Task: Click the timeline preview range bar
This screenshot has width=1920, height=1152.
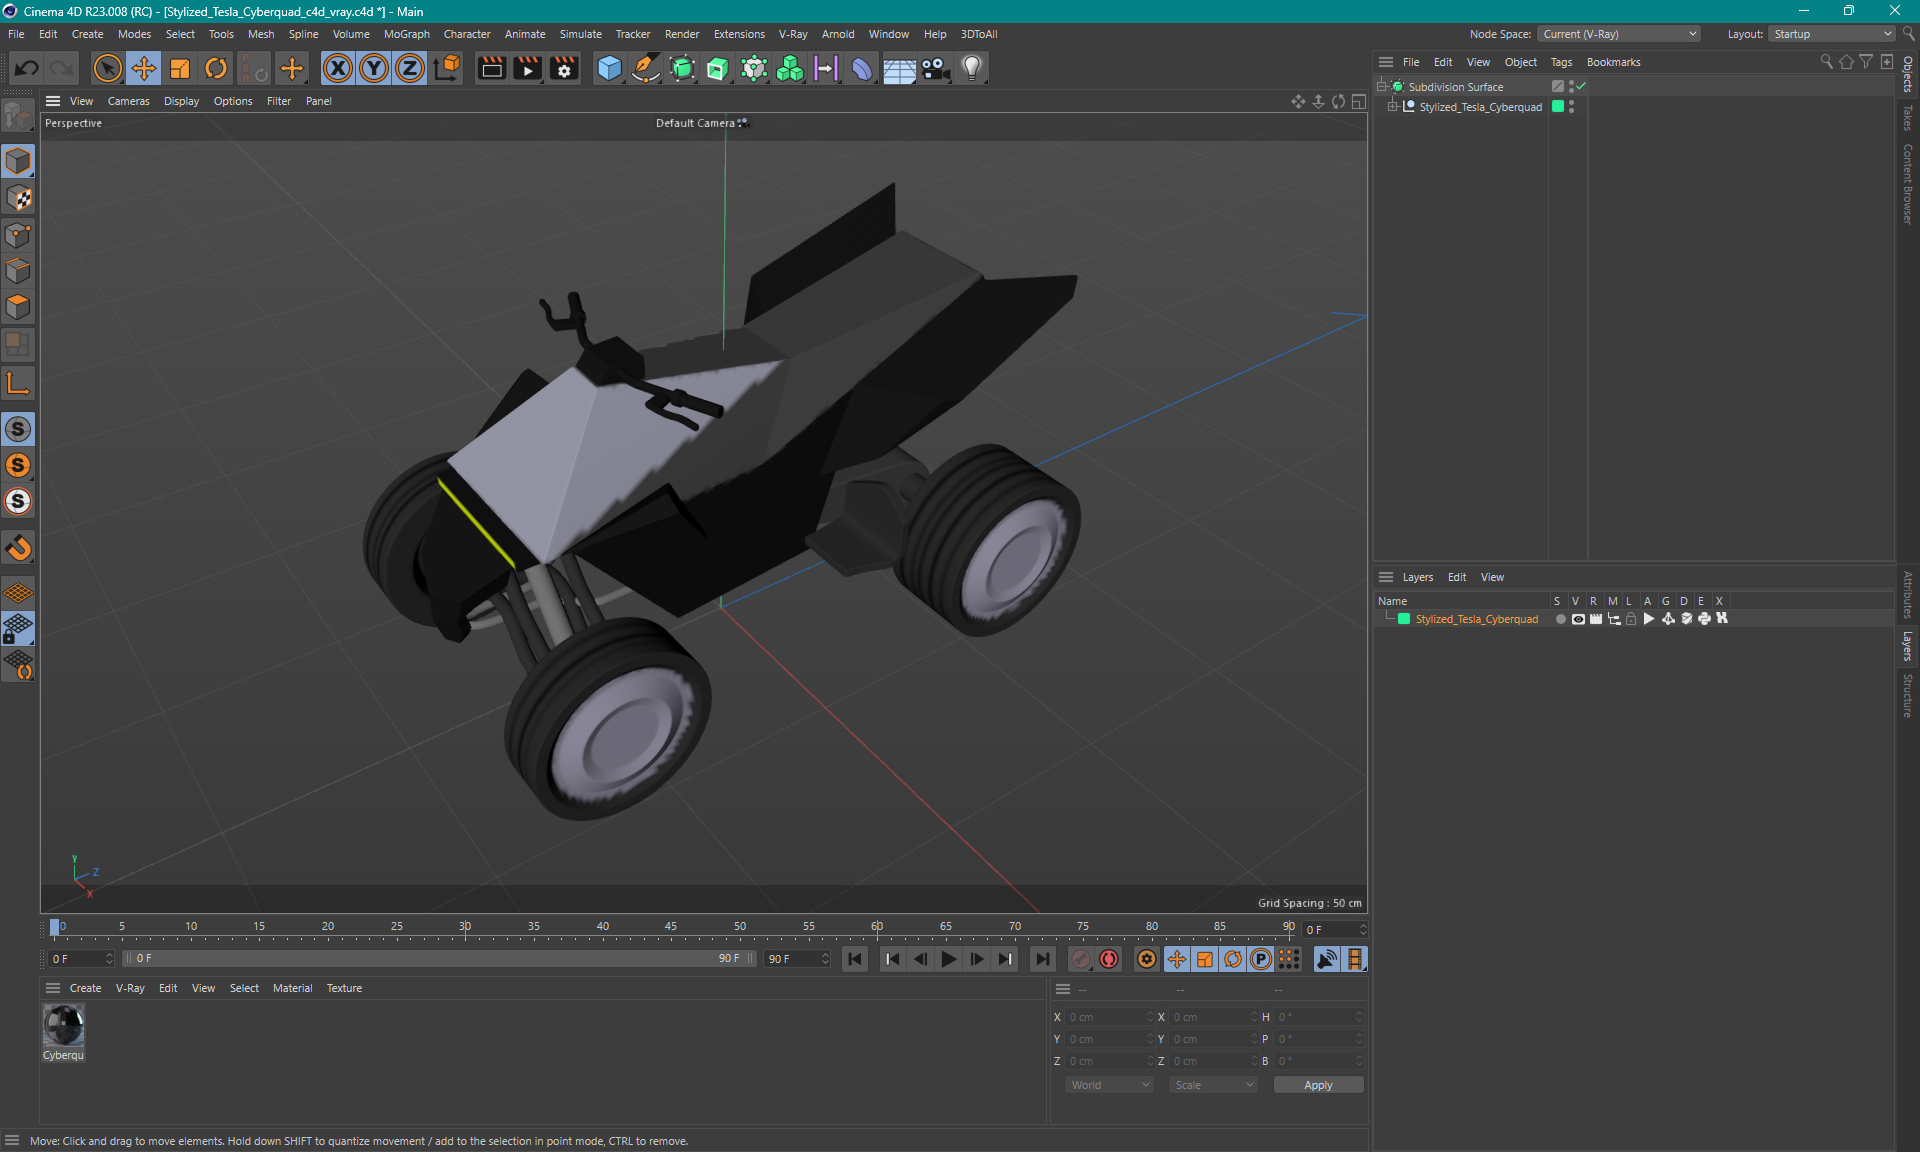Action: (x=440, y=958)
